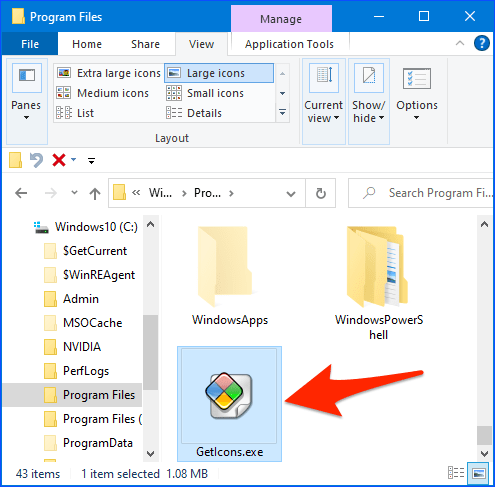Select MSOCache folder in tree
This screenshot has width=495, height=487.
pyautogui.click(x=83, y=323)
